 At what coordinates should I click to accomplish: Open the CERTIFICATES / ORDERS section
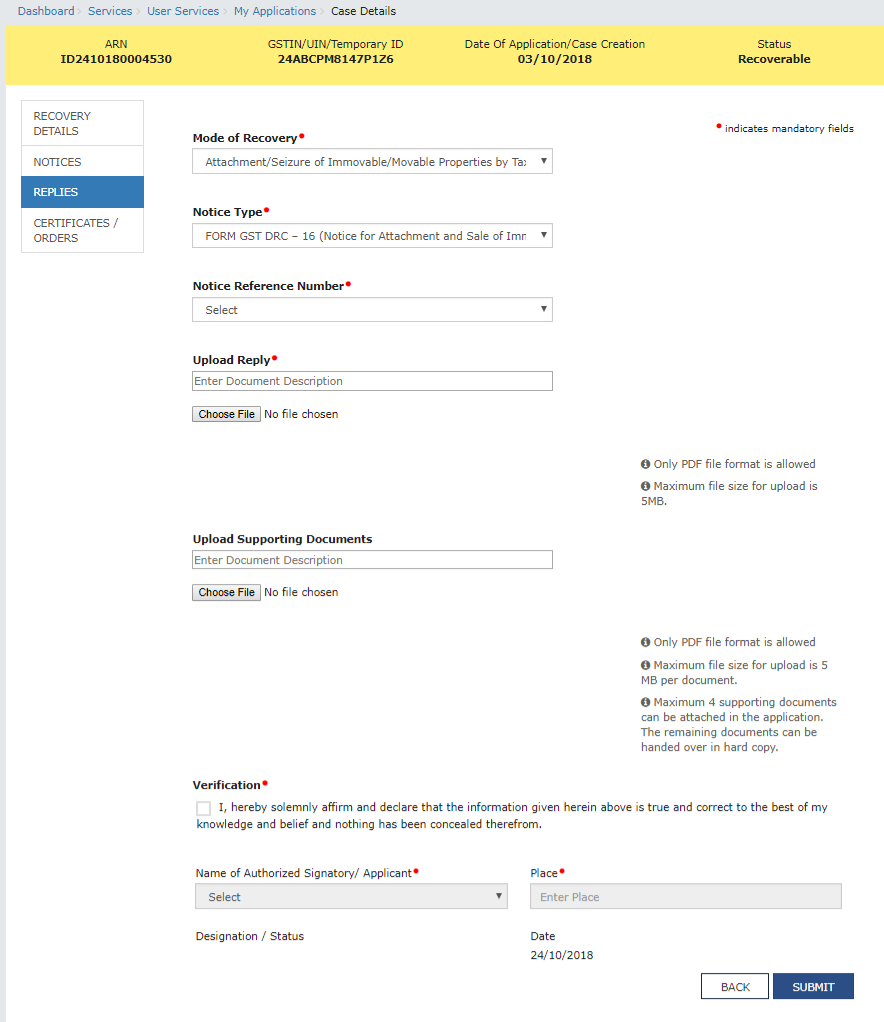82,230
